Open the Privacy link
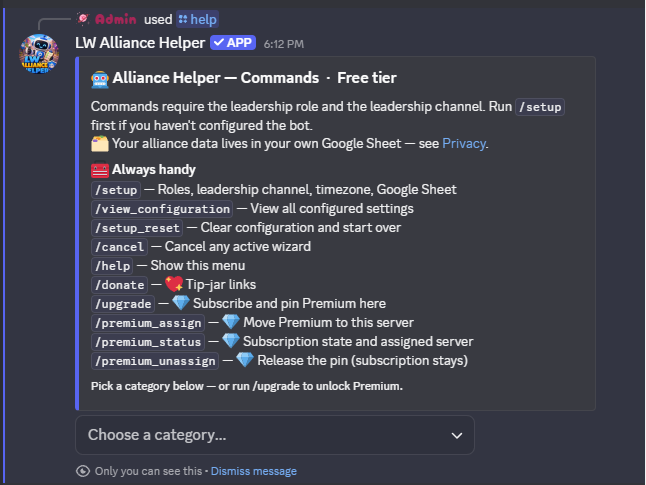The width and height of the screenshot is (646, 485). (463, 143)
